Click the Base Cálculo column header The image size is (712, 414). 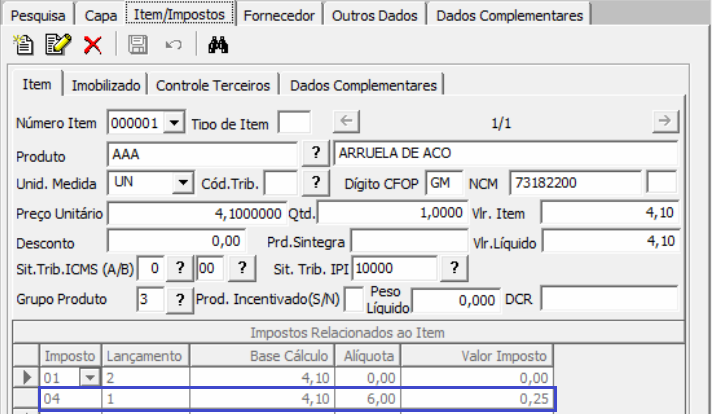point(262,356)
